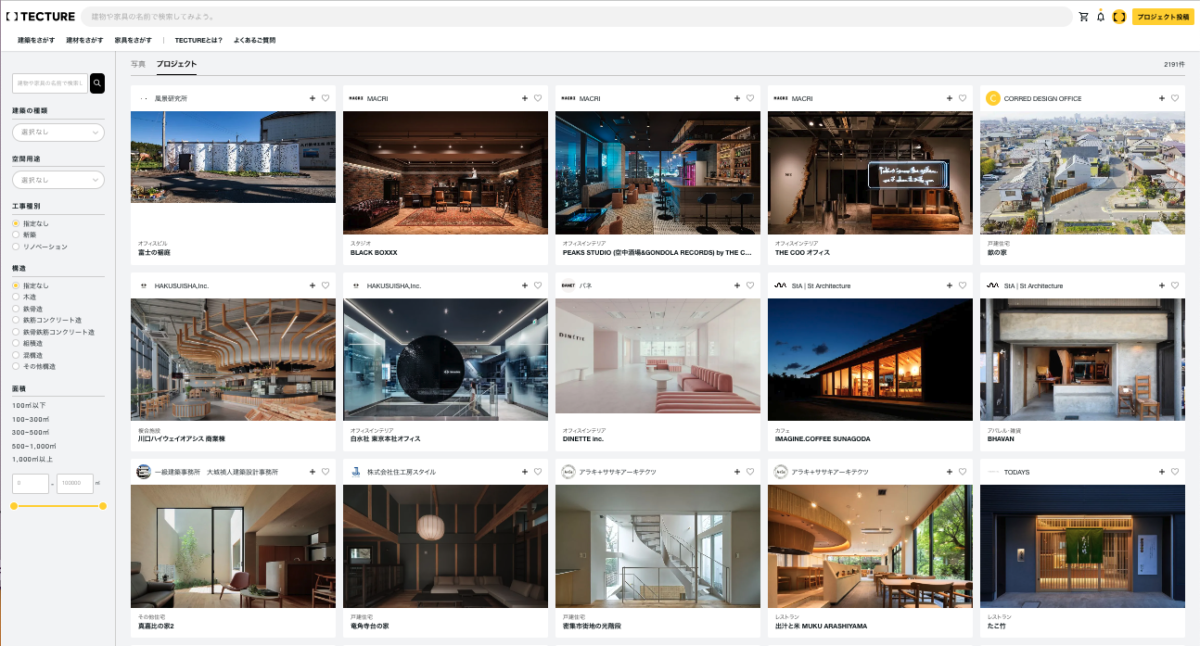The width and height of the screenshot is (1200, 646).
Task: Click the プロジェクト投稿 button
Action: pyautogui.click(x=1163, y=17)
